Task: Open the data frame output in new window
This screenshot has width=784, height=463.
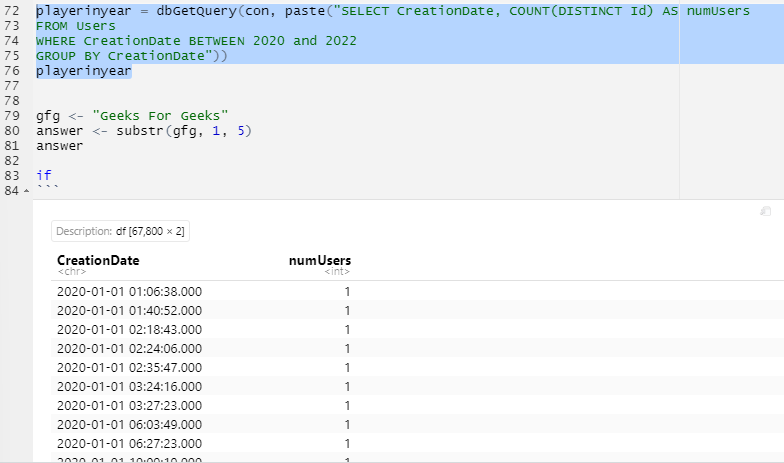Action: coord(765,212)
